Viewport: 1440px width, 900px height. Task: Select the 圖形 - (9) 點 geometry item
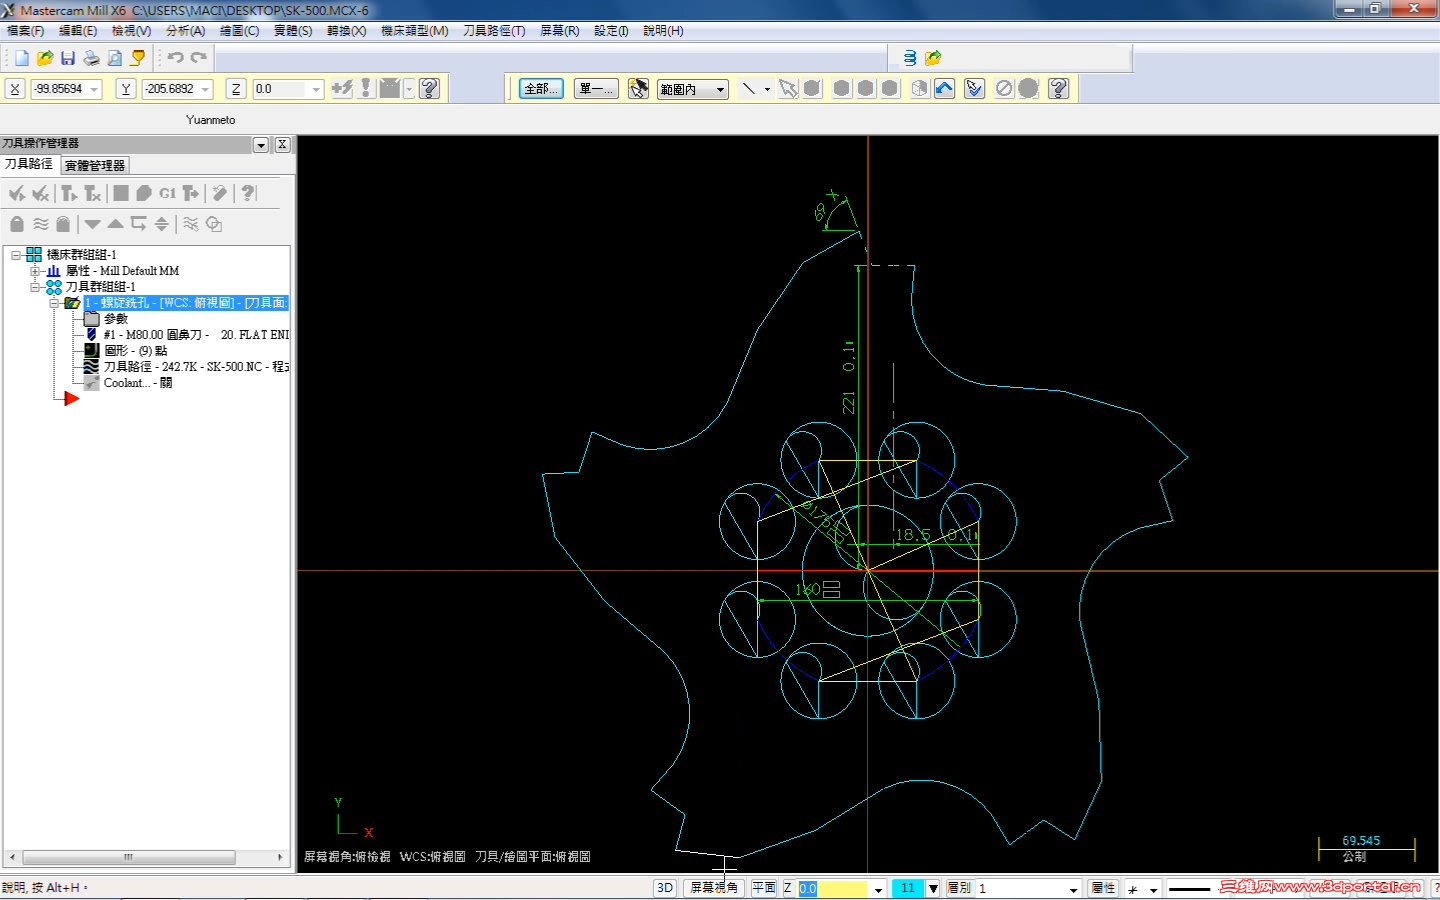point(126,351)
